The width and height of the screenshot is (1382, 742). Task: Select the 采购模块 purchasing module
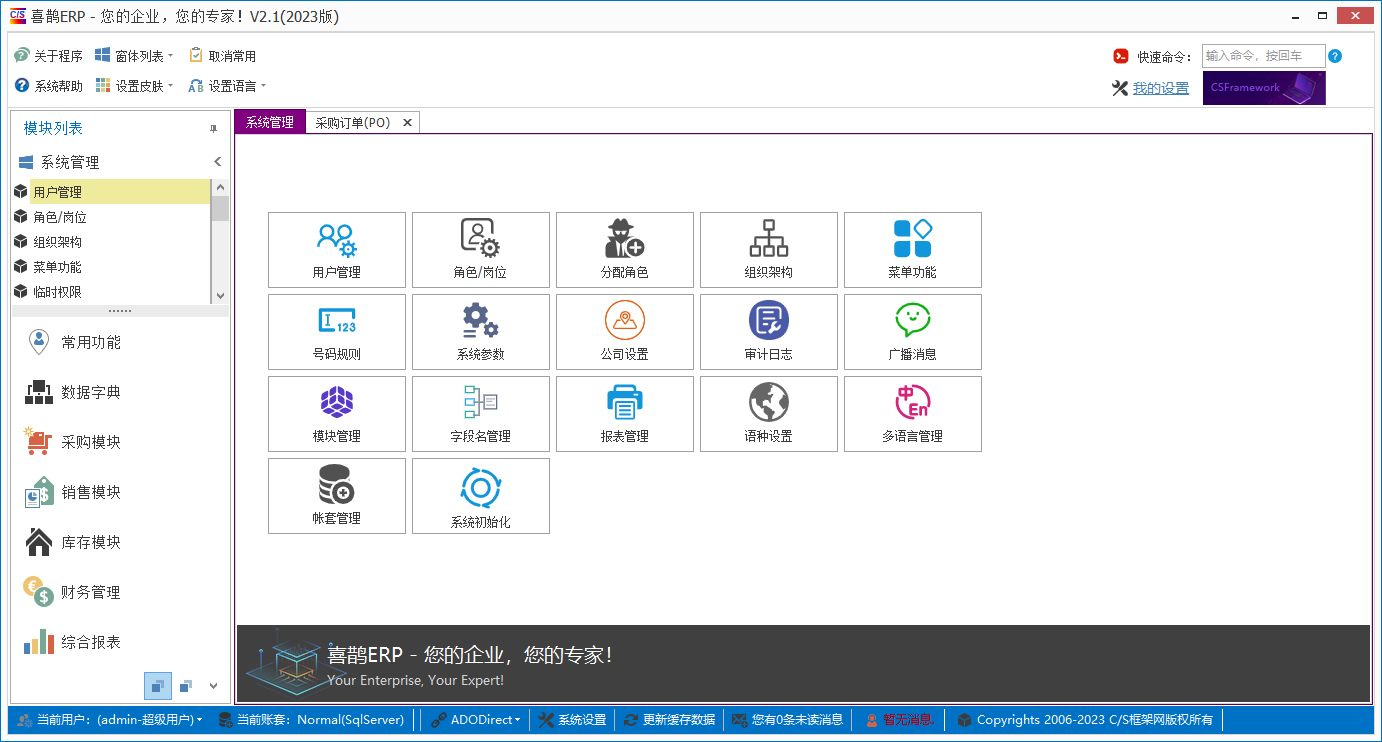click(90, 442)
